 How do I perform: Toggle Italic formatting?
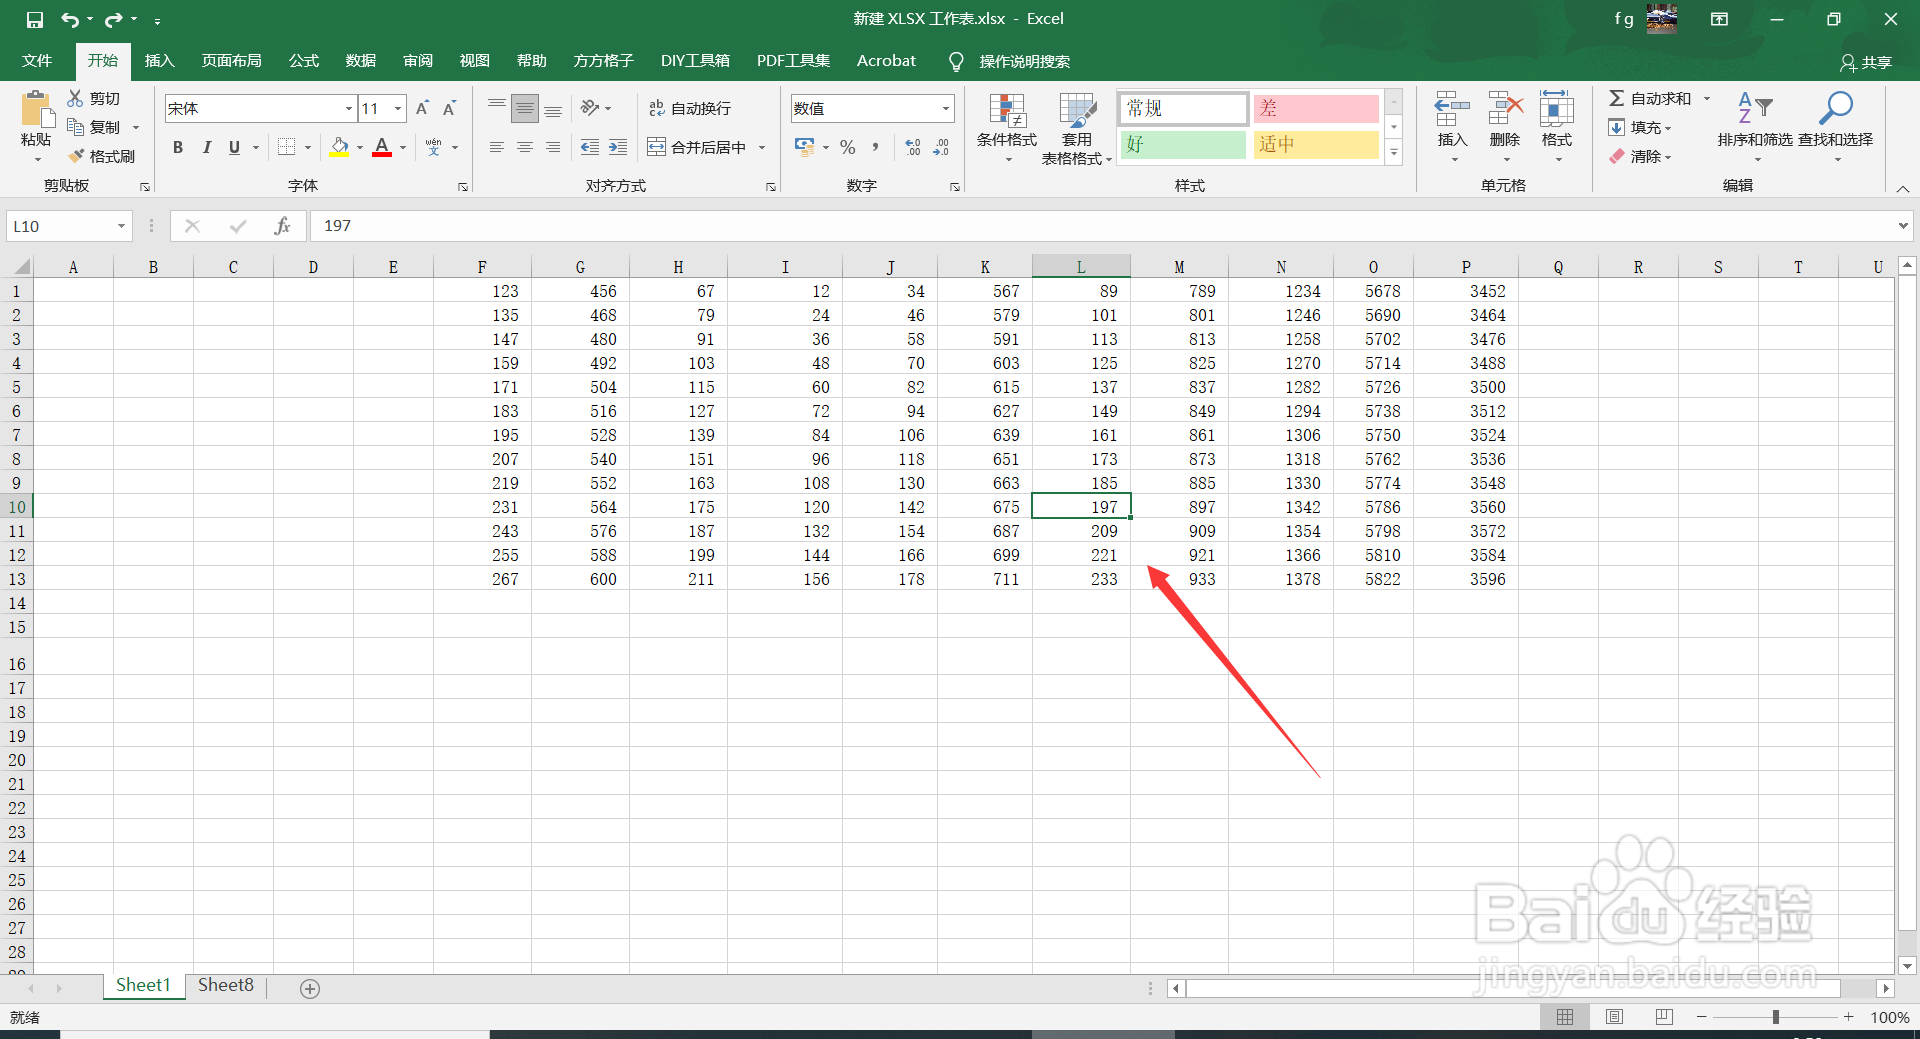tap(206, 147)
